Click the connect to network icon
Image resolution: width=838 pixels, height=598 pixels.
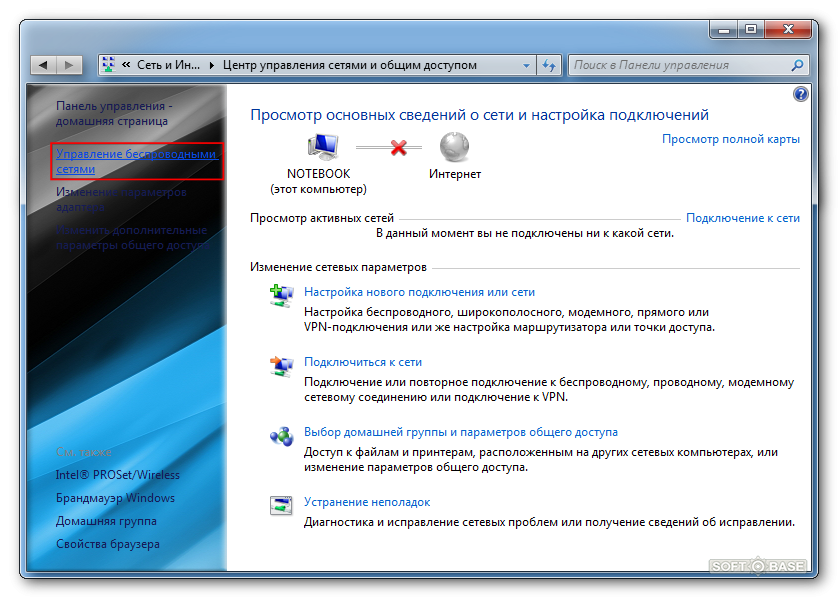(x=281, y=366)
